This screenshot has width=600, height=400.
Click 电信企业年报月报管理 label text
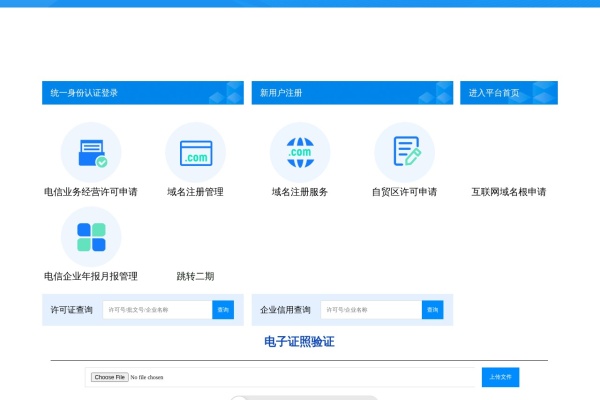click(91, 276)
